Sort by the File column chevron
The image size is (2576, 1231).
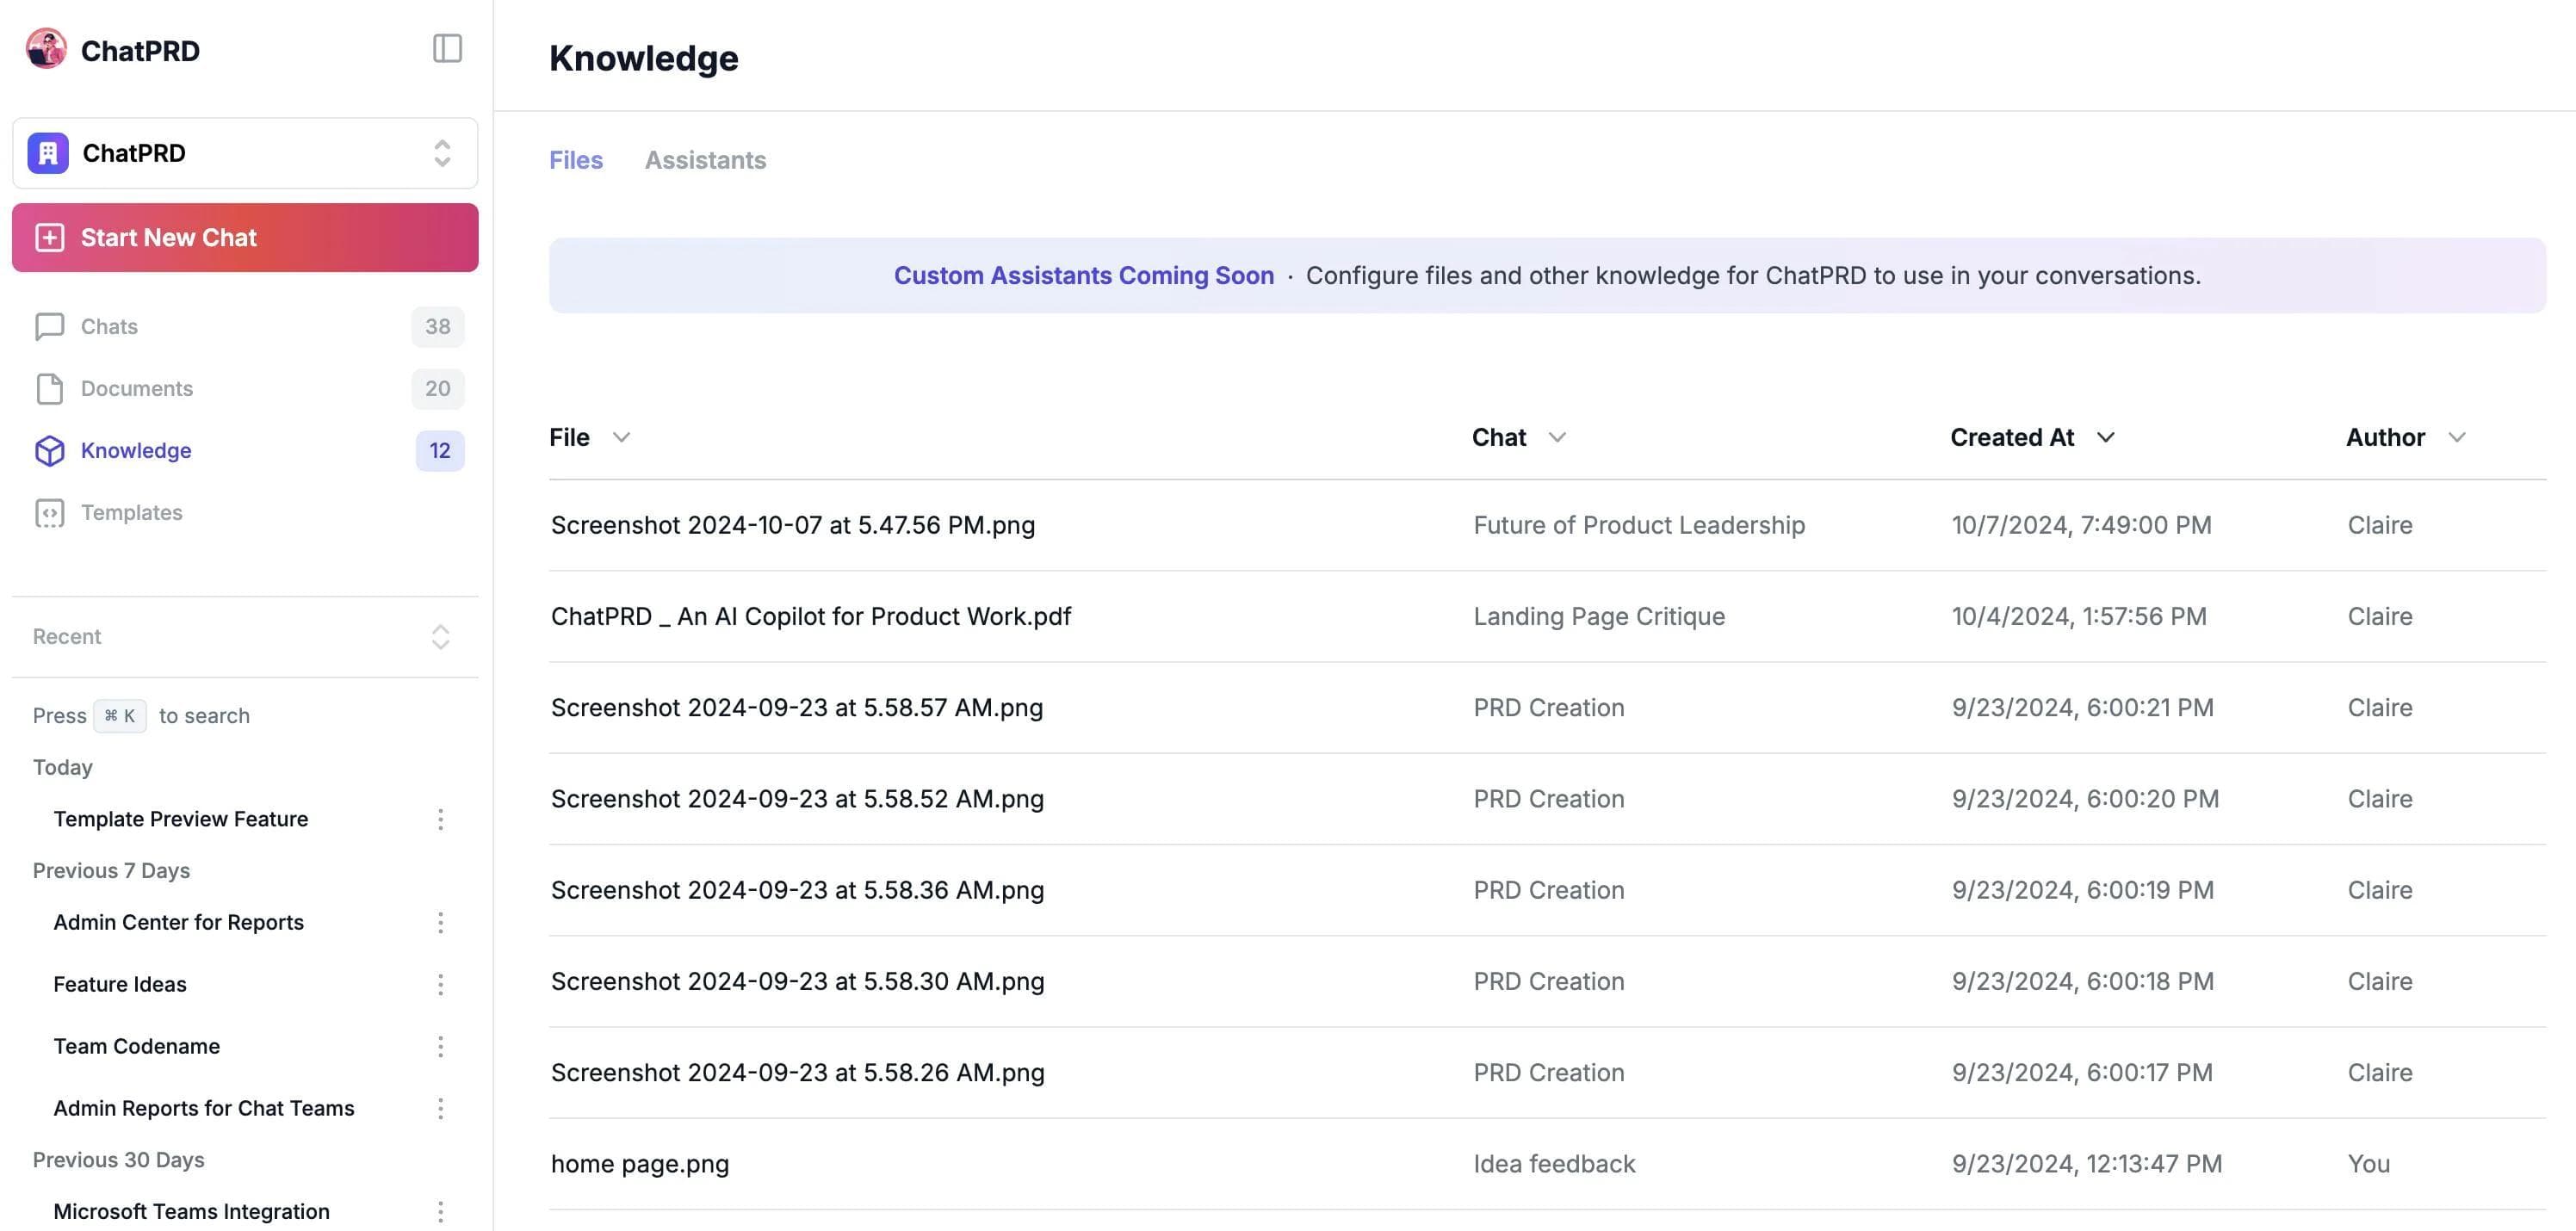pos(621,437)
